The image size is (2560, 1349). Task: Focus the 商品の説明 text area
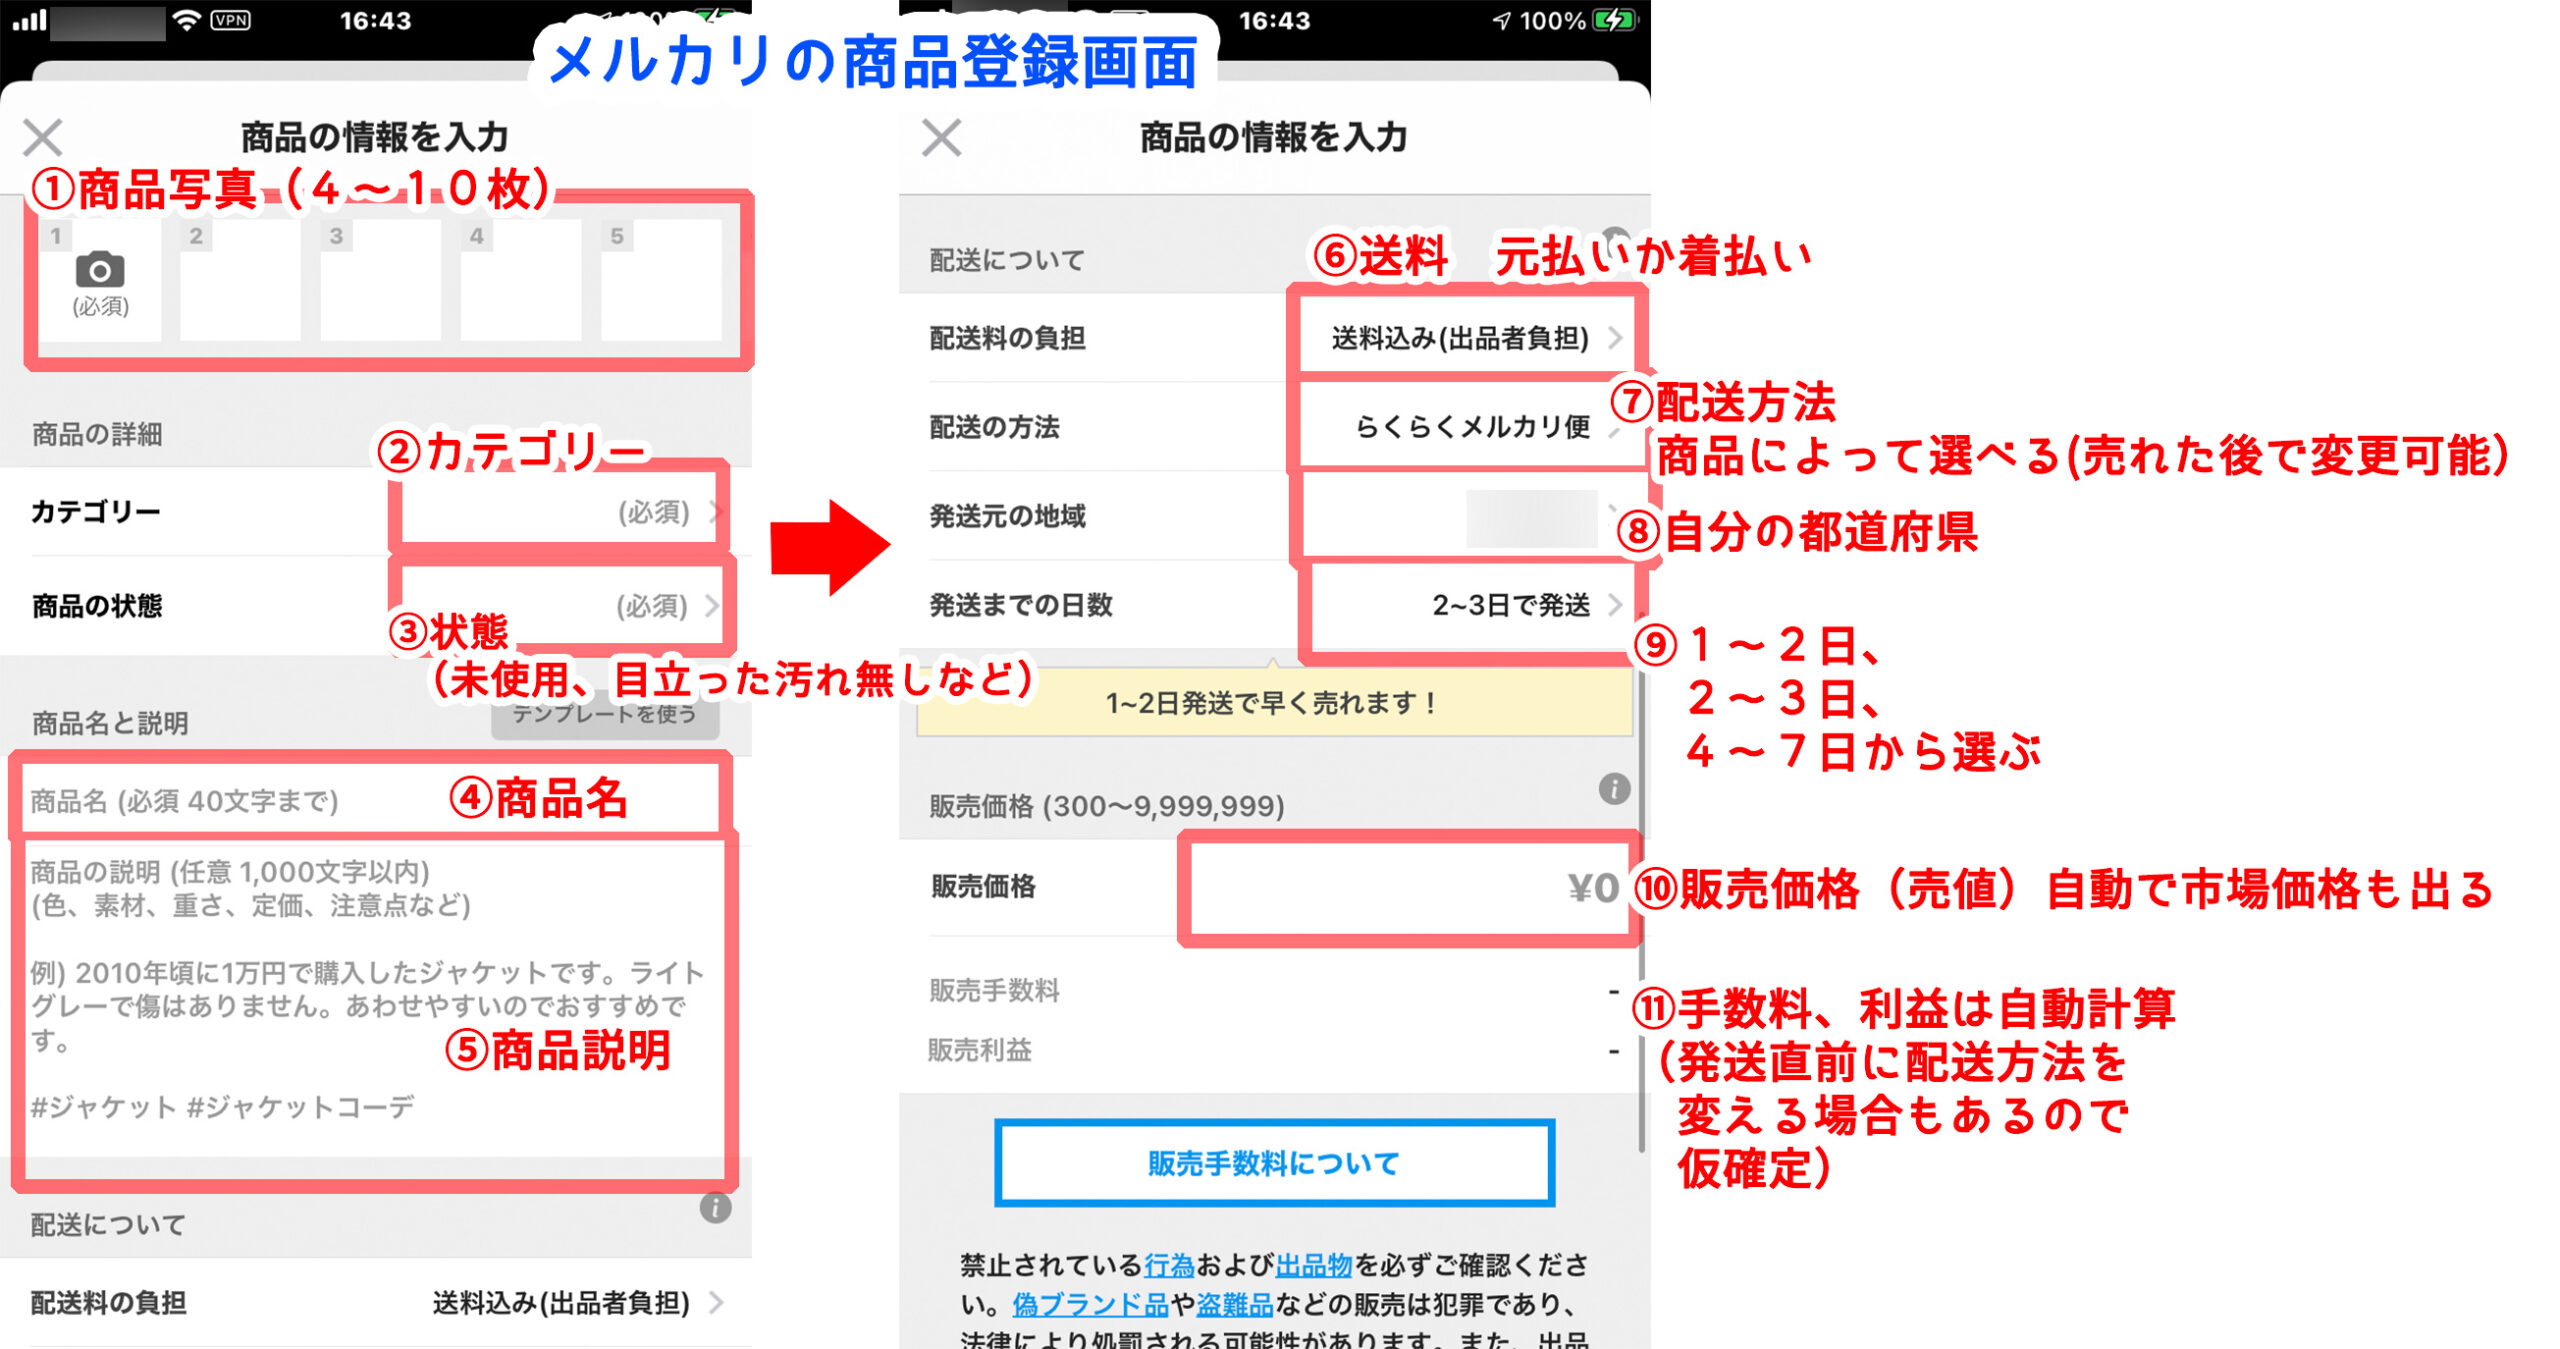(x=374, y=1000)
